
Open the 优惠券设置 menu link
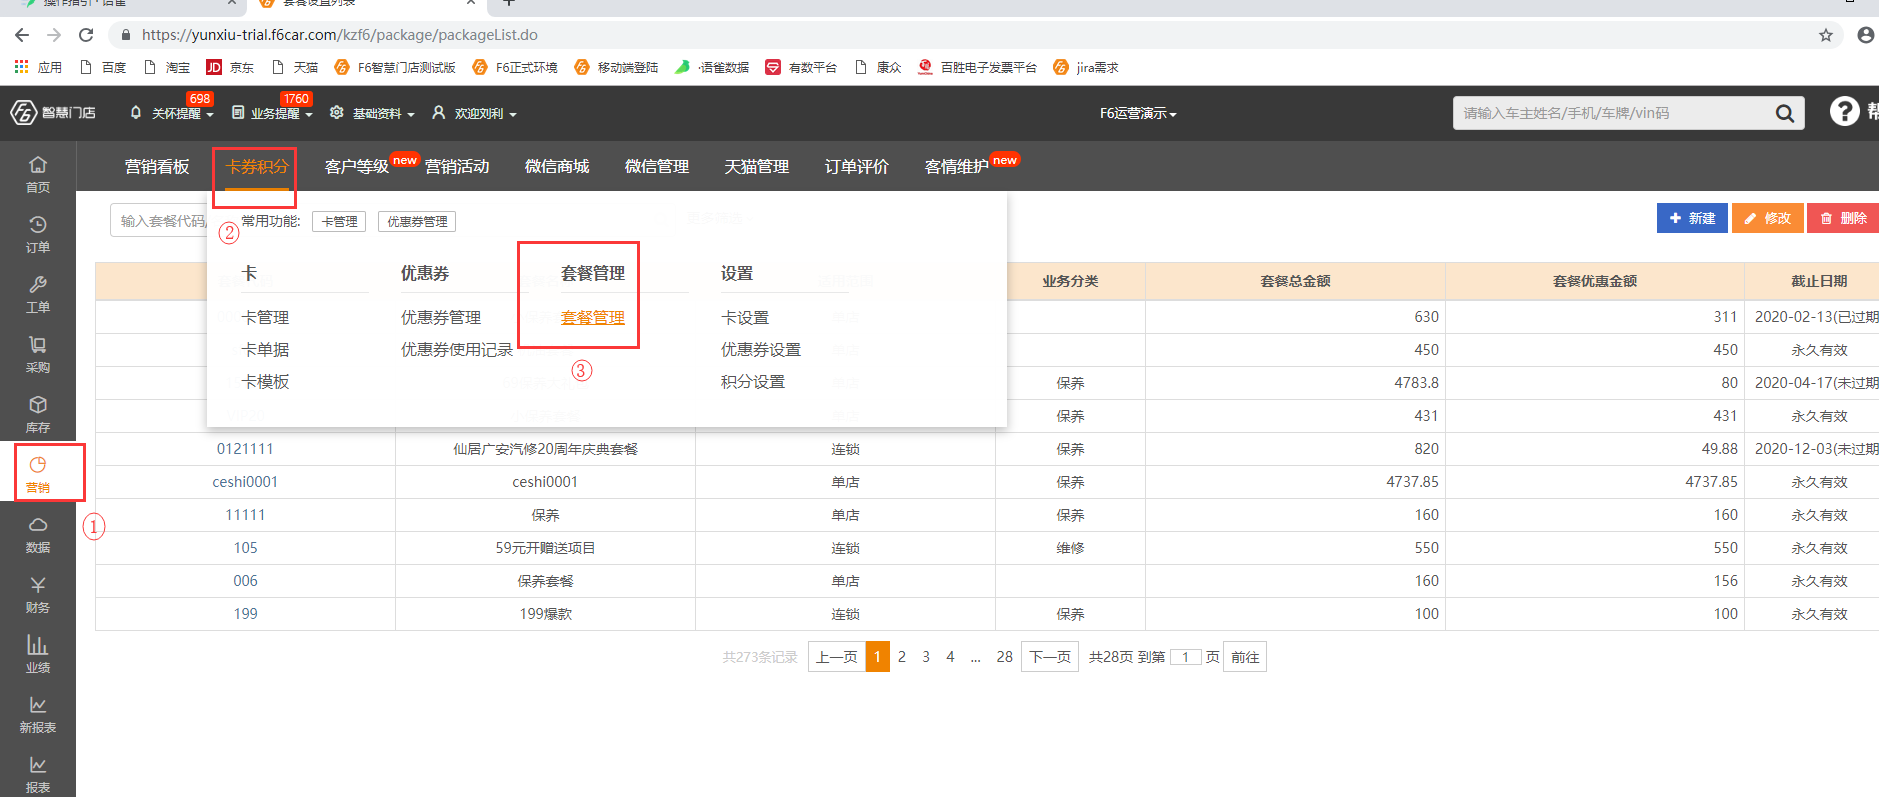761,349
